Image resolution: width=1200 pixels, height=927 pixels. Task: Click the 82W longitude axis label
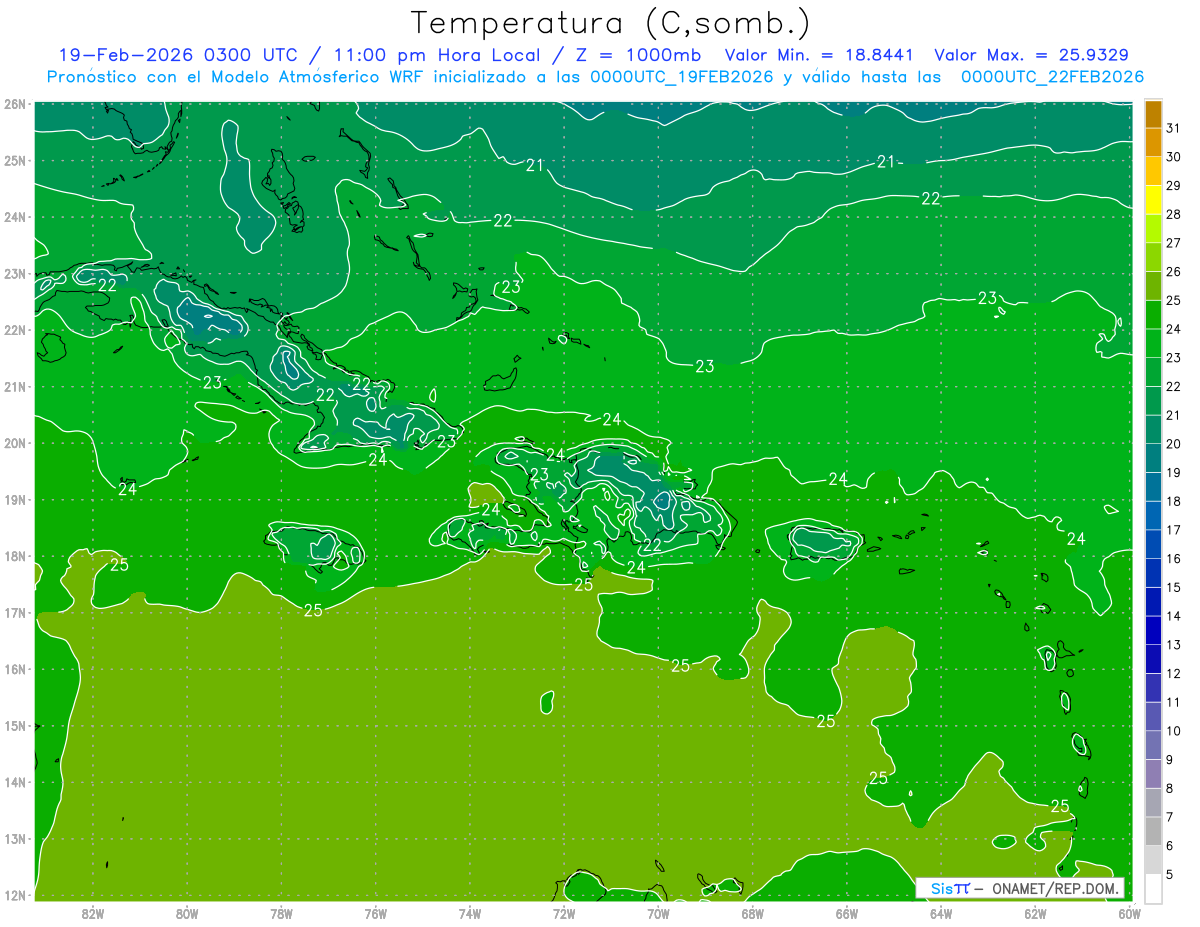pyautogui.click(x=93, y=913)
